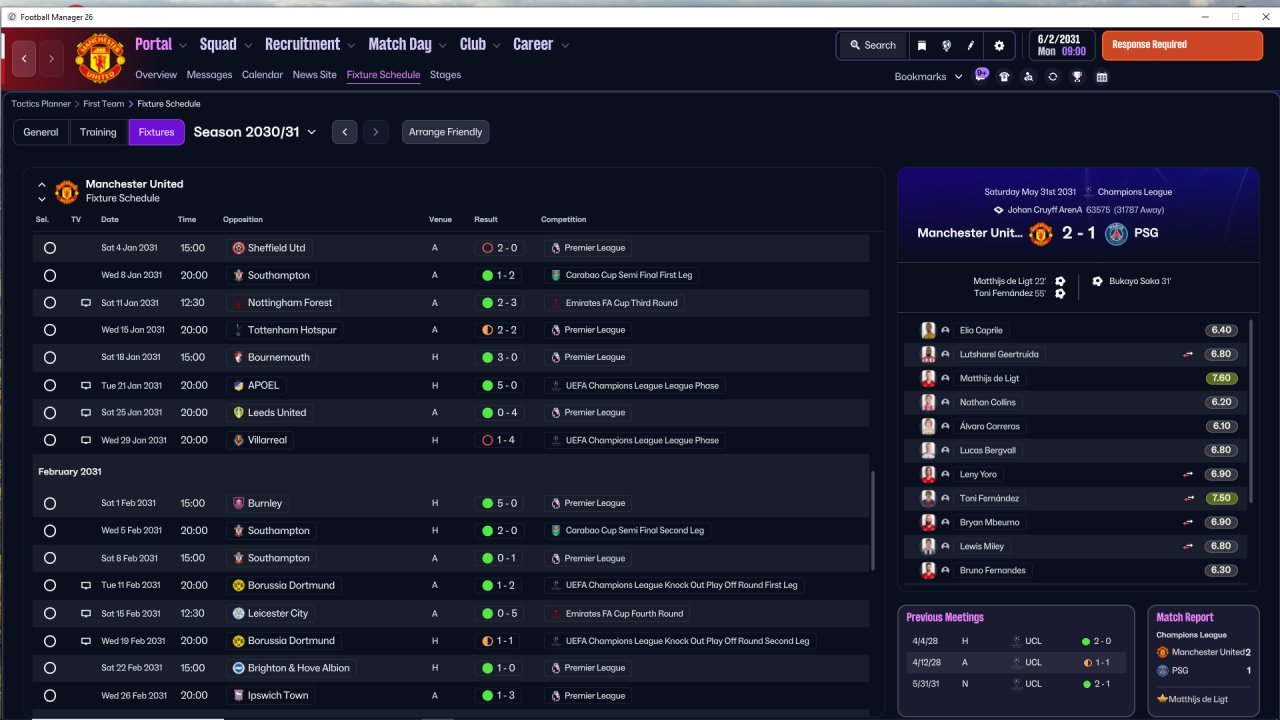
Task: Open the Calendar tab
Action: (262, 75)
